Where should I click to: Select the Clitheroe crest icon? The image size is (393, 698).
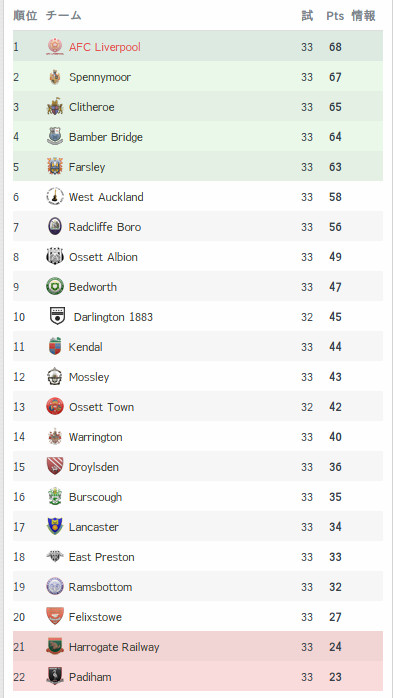(x=55, y=107)
